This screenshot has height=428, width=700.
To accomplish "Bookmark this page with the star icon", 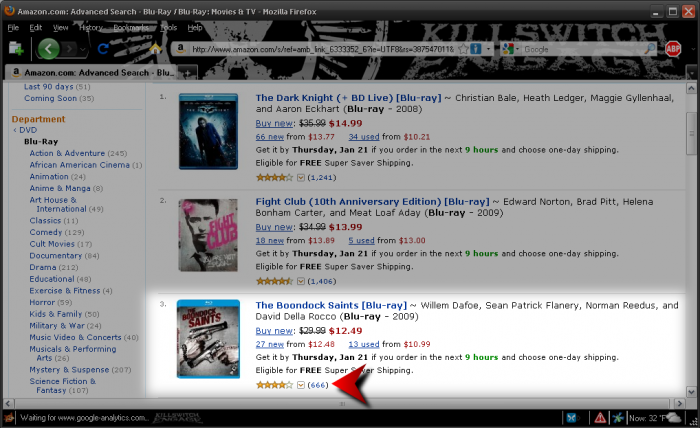I will click(463, 49).
